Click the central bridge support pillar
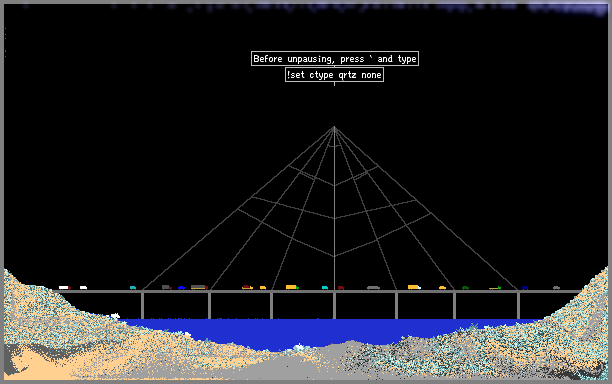This screenshot has width=612, height=384. (334, 306)
